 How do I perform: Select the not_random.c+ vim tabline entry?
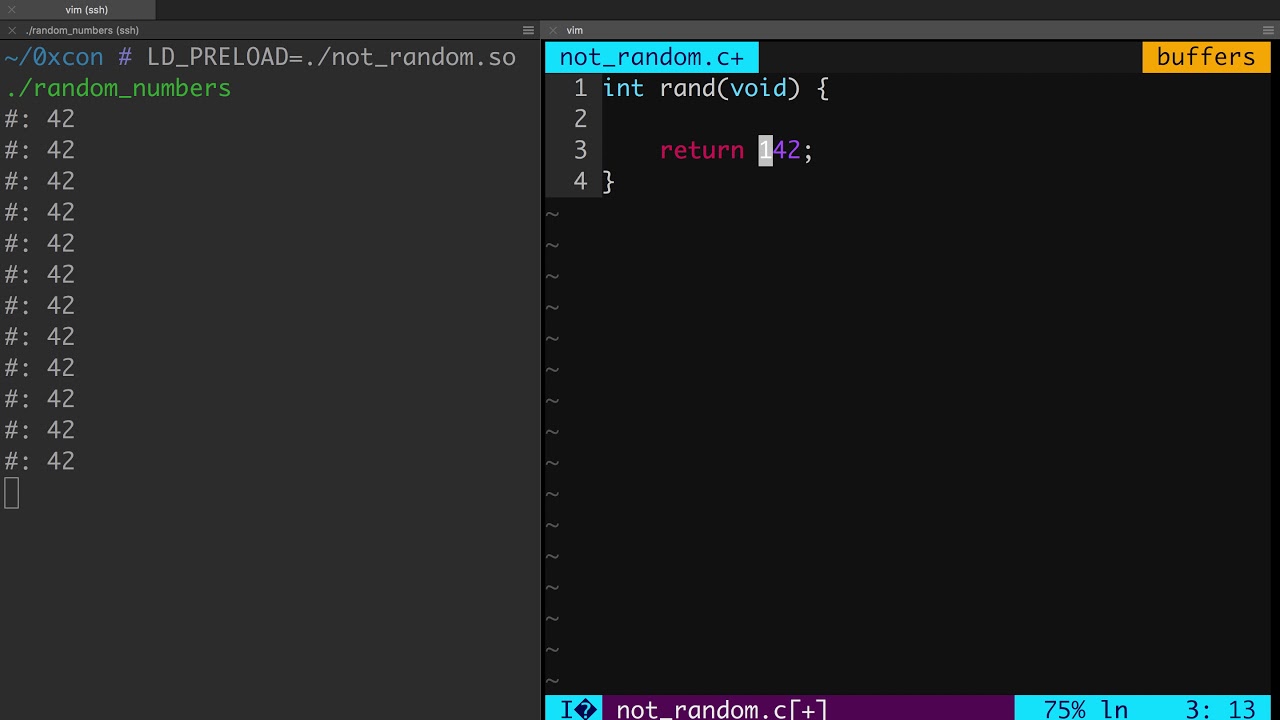click(x=651, y=57)
